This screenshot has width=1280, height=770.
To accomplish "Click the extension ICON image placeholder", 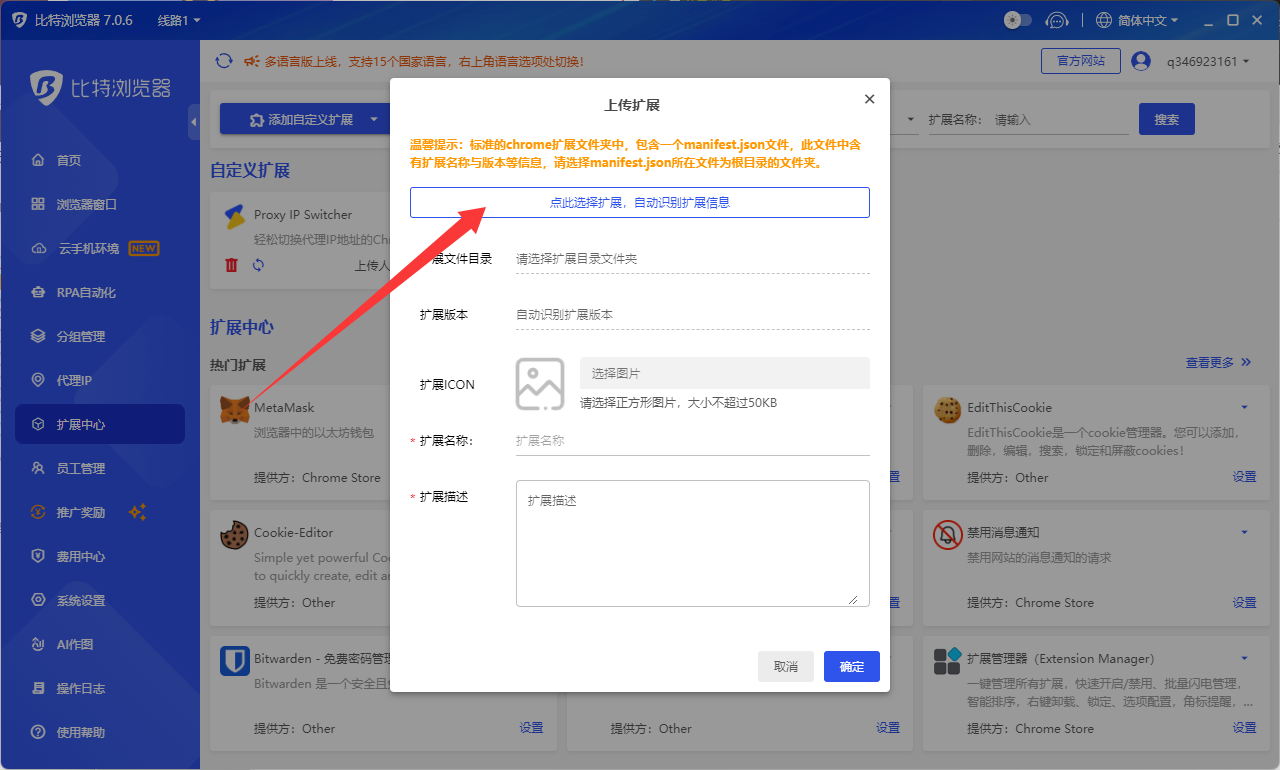I will (540, 384).
